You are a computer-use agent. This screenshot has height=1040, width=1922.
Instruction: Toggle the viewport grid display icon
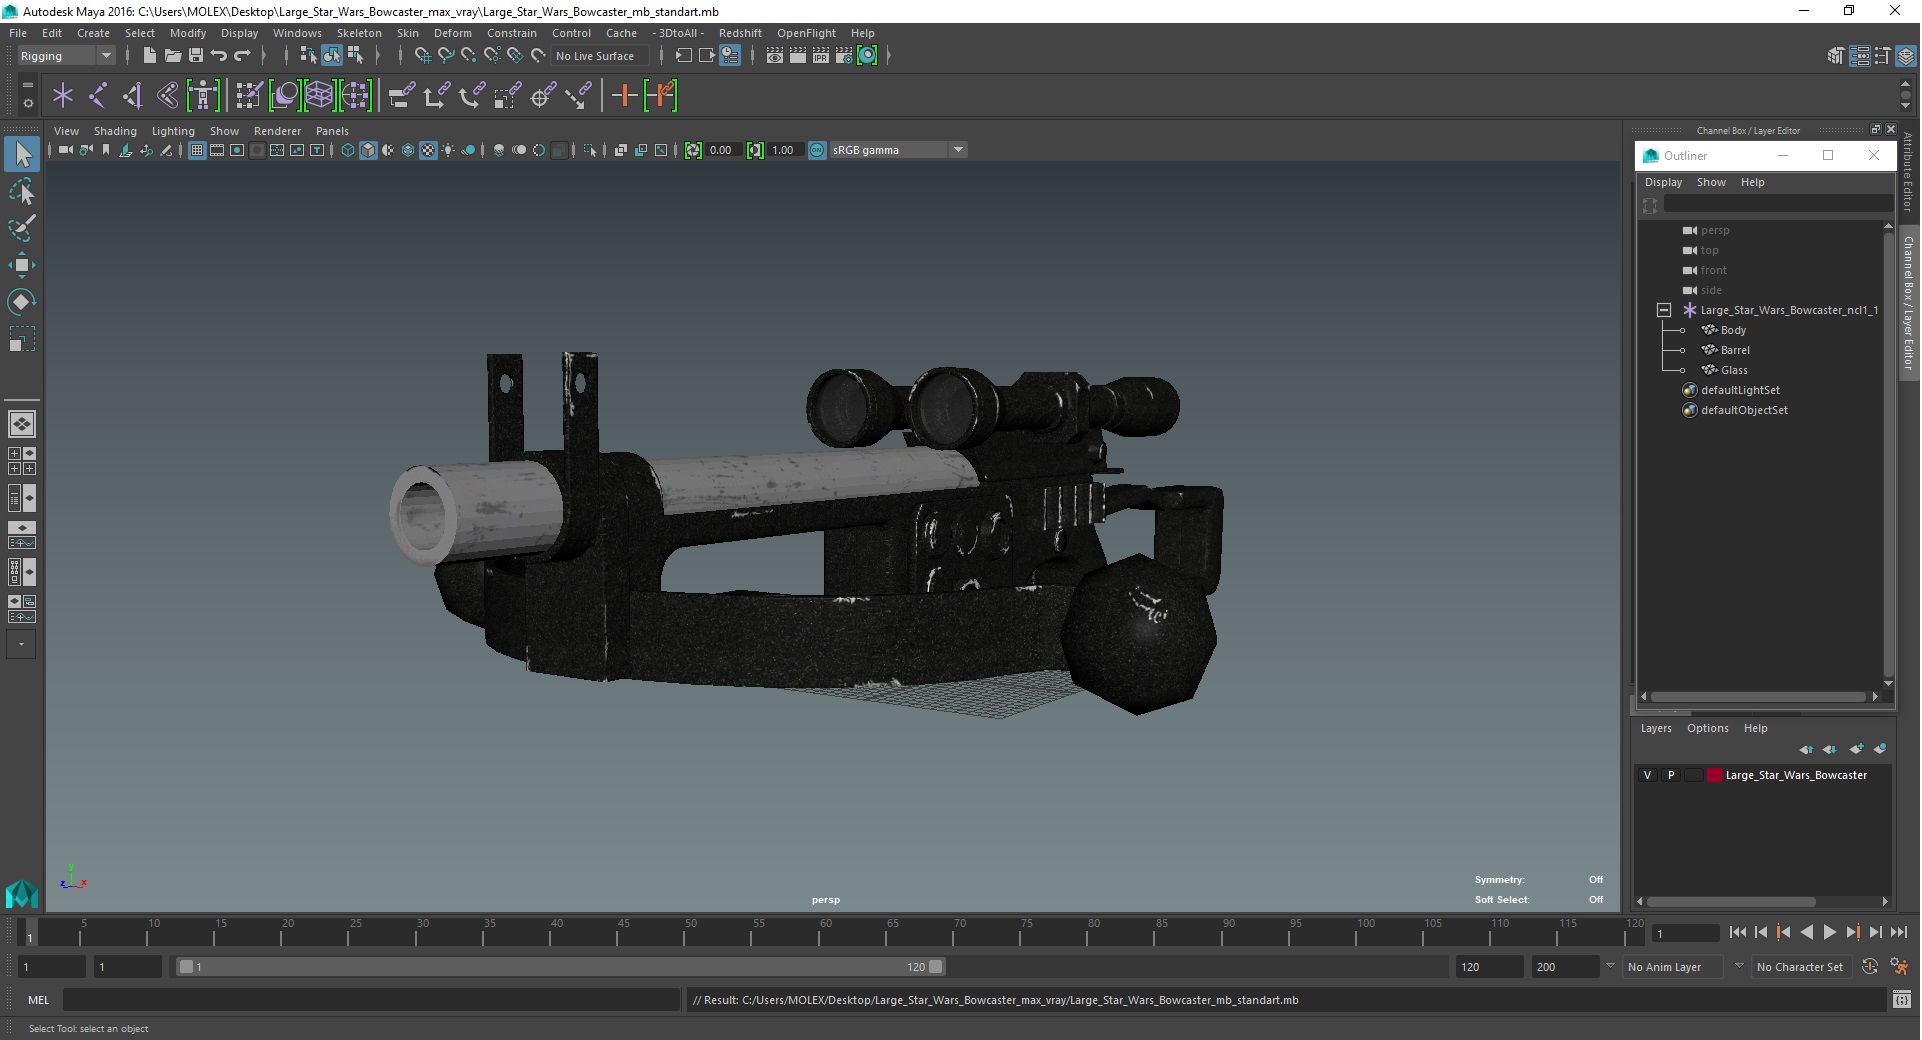197,150
